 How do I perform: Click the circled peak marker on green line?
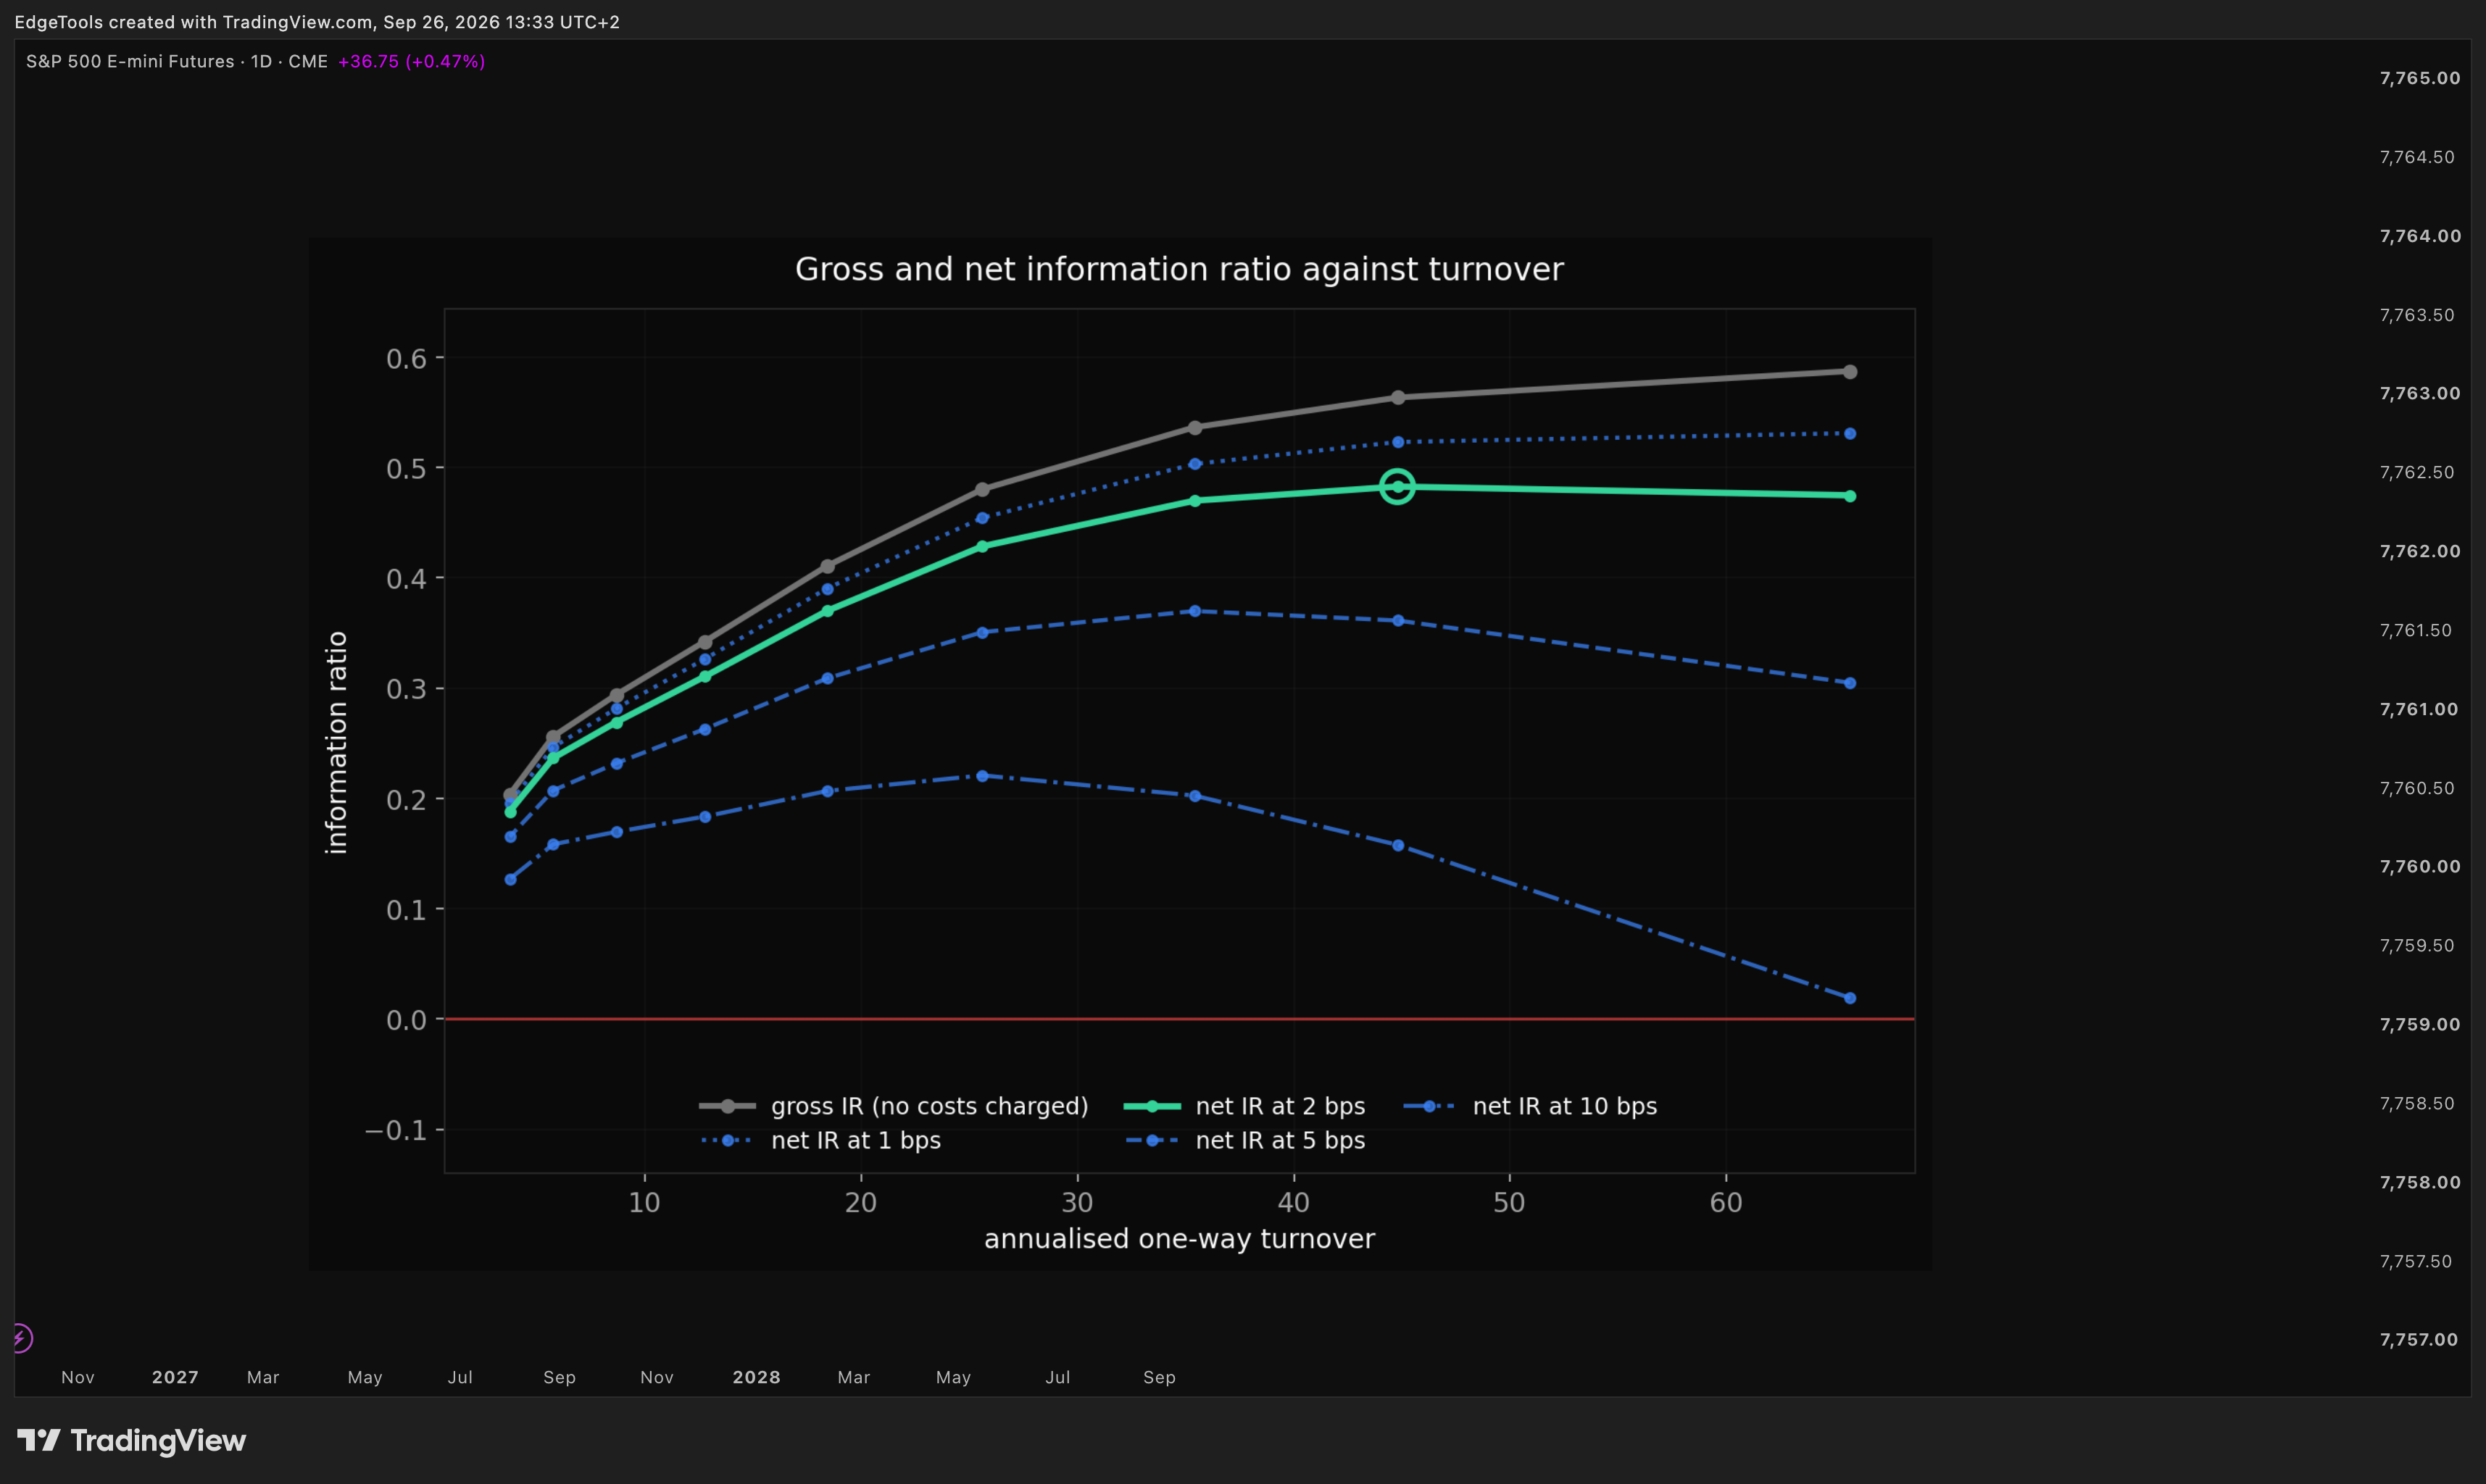1397,487
